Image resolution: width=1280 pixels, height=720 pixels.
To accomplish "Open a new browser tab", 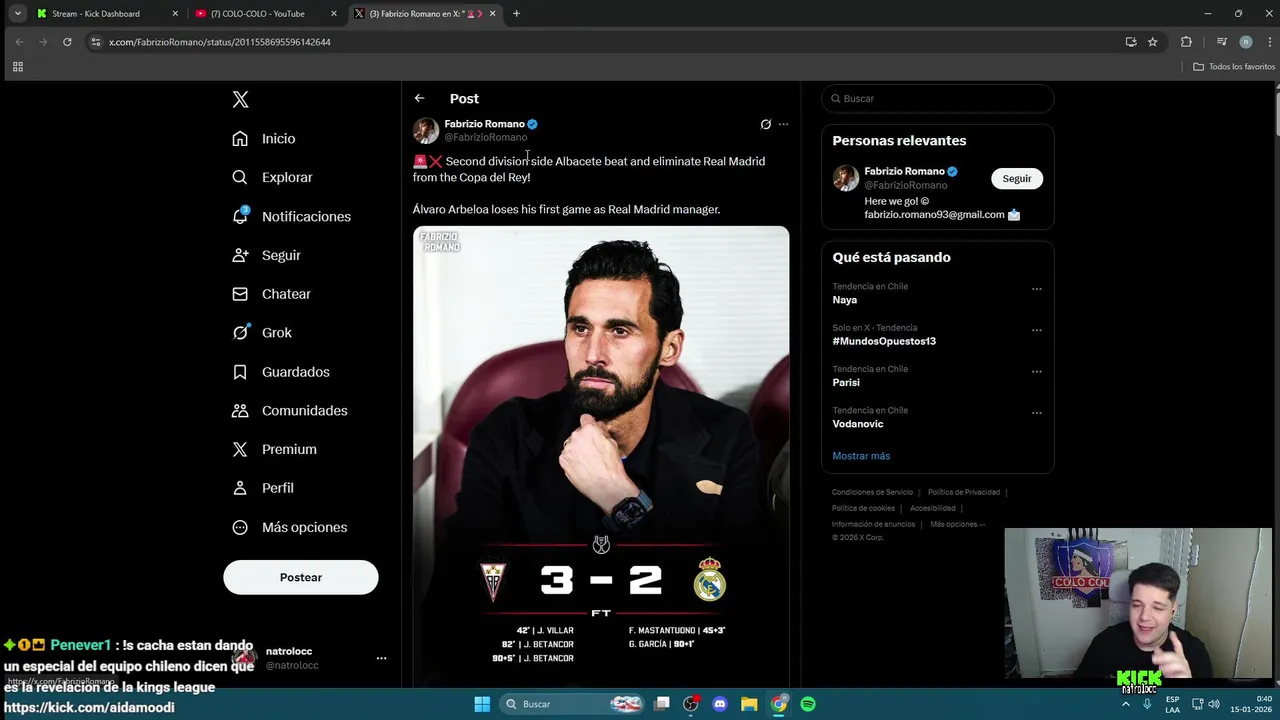I will (x=516, y=14).
